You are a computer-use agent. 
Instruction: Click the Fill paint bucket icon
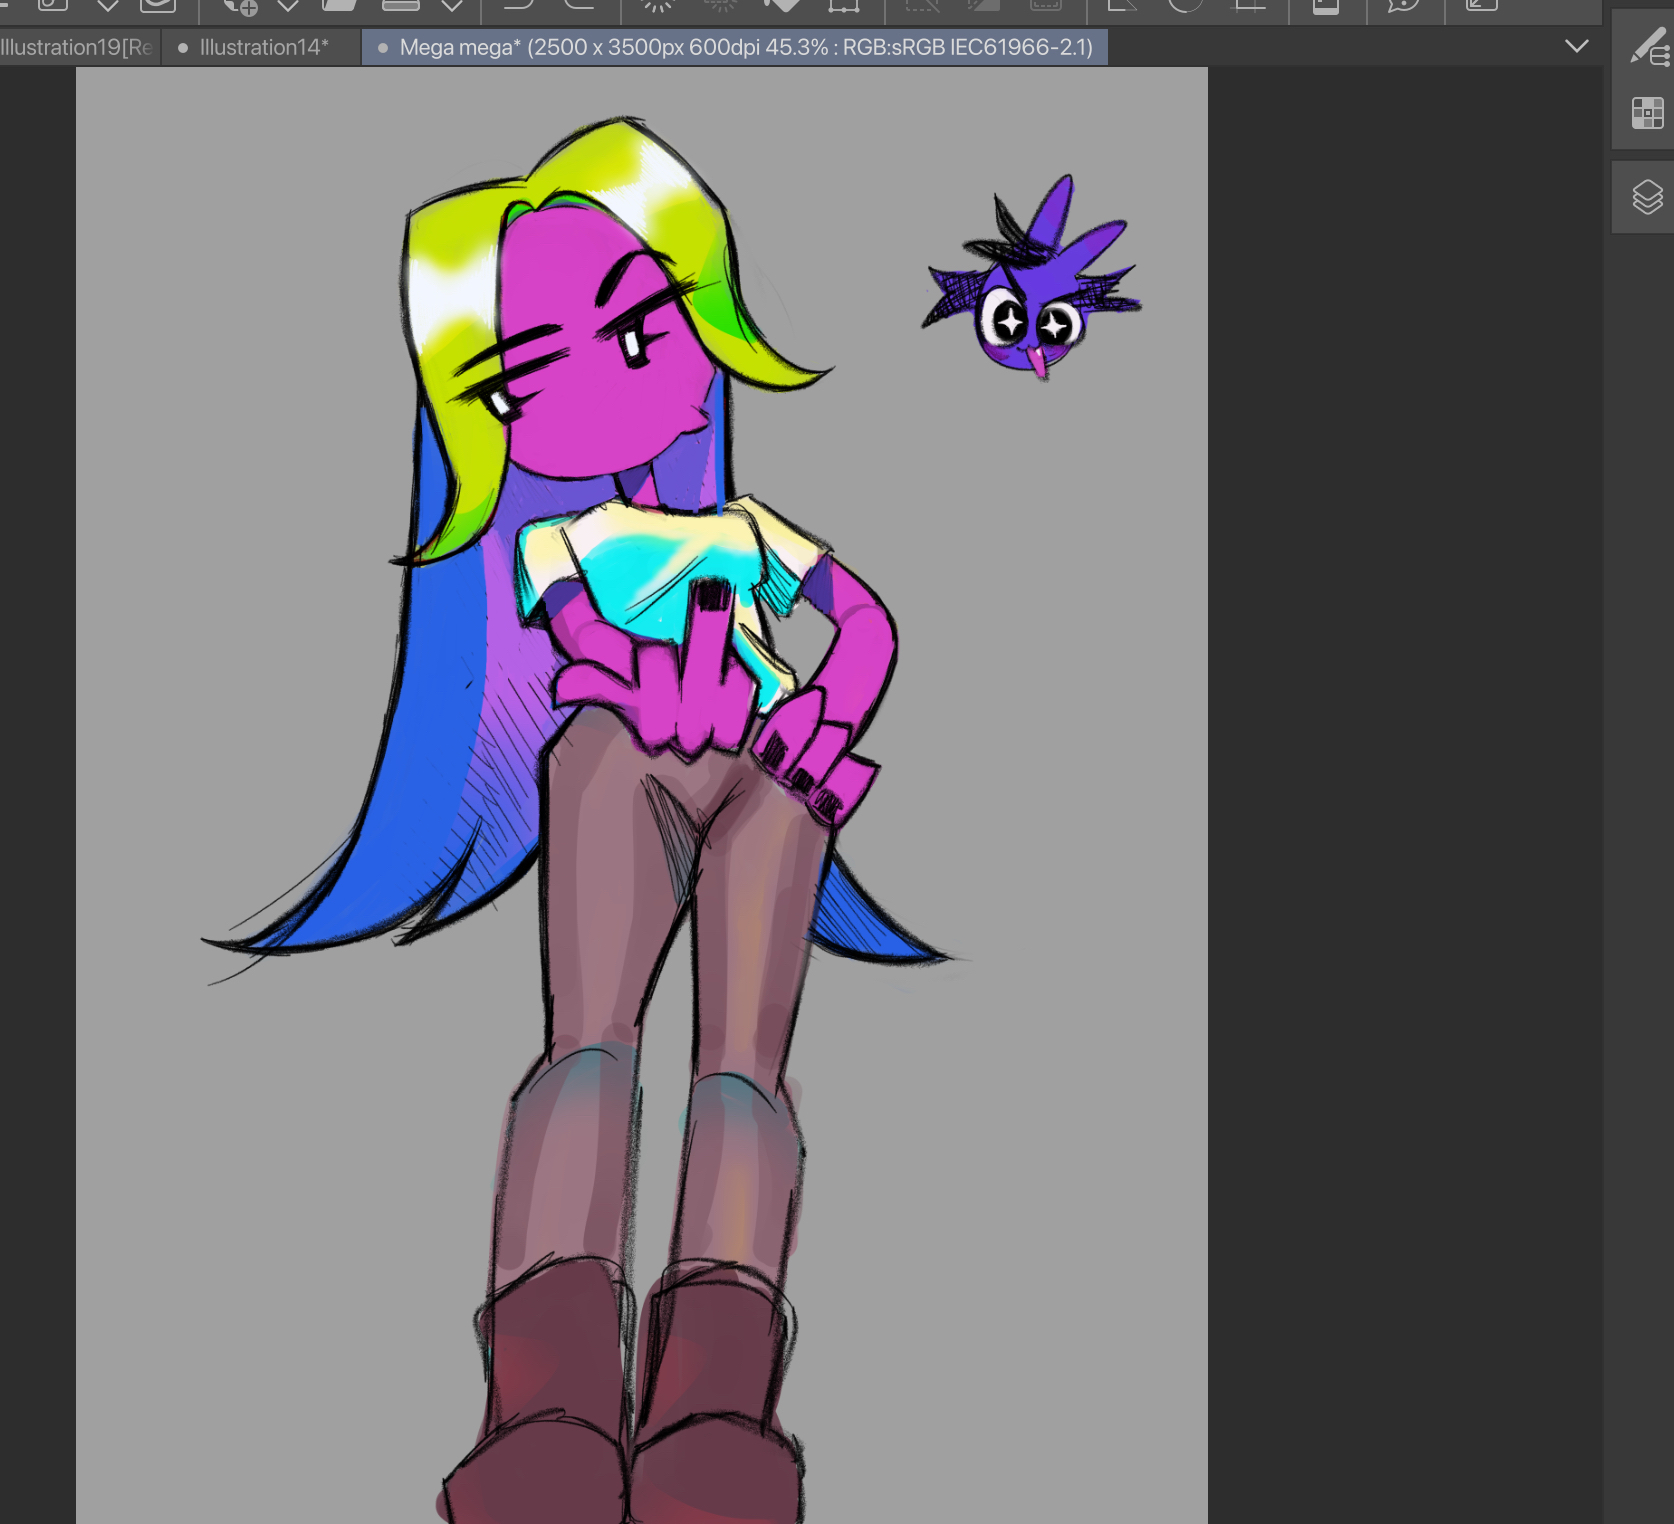pyautogui.click(x=782, y=5)
